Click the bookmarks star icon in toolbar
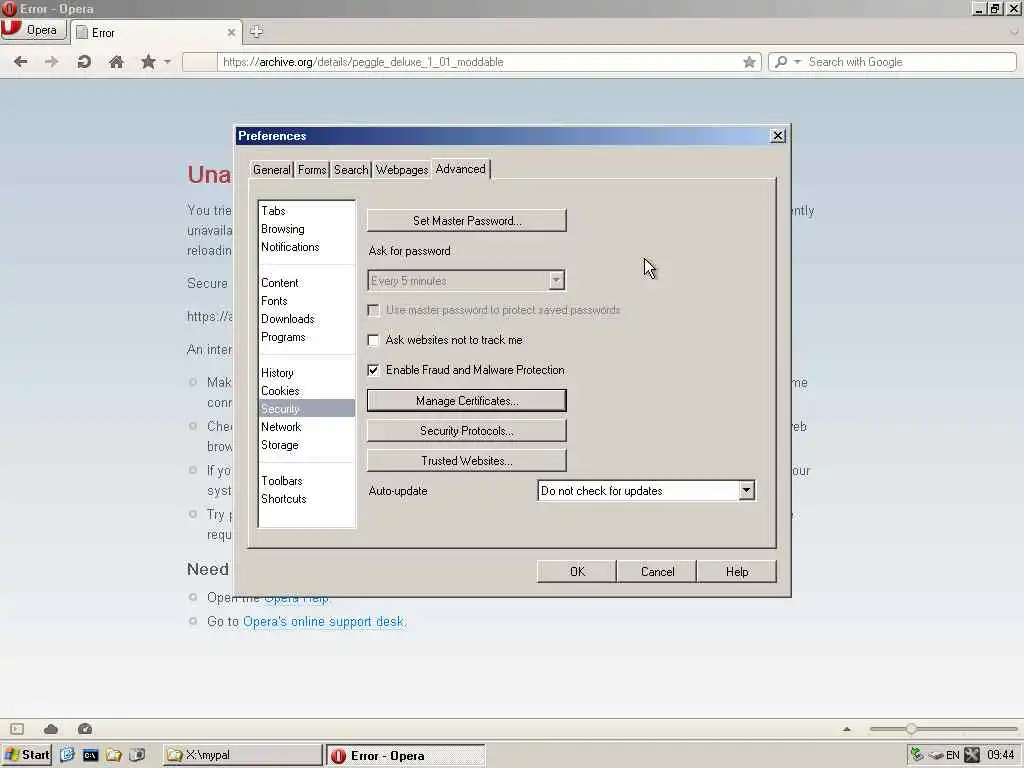Image resolution: width=1024 pixels, height=768 pixels. 148,61
